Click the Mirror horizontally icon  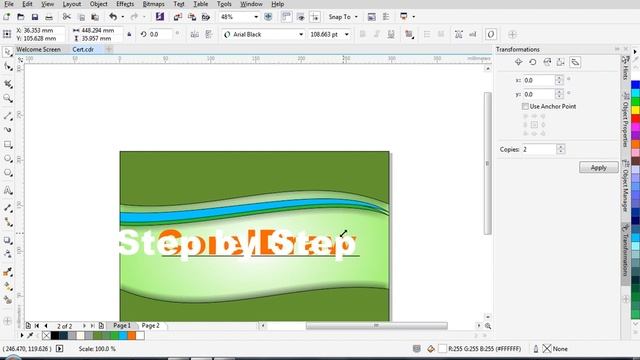[195, 34]
